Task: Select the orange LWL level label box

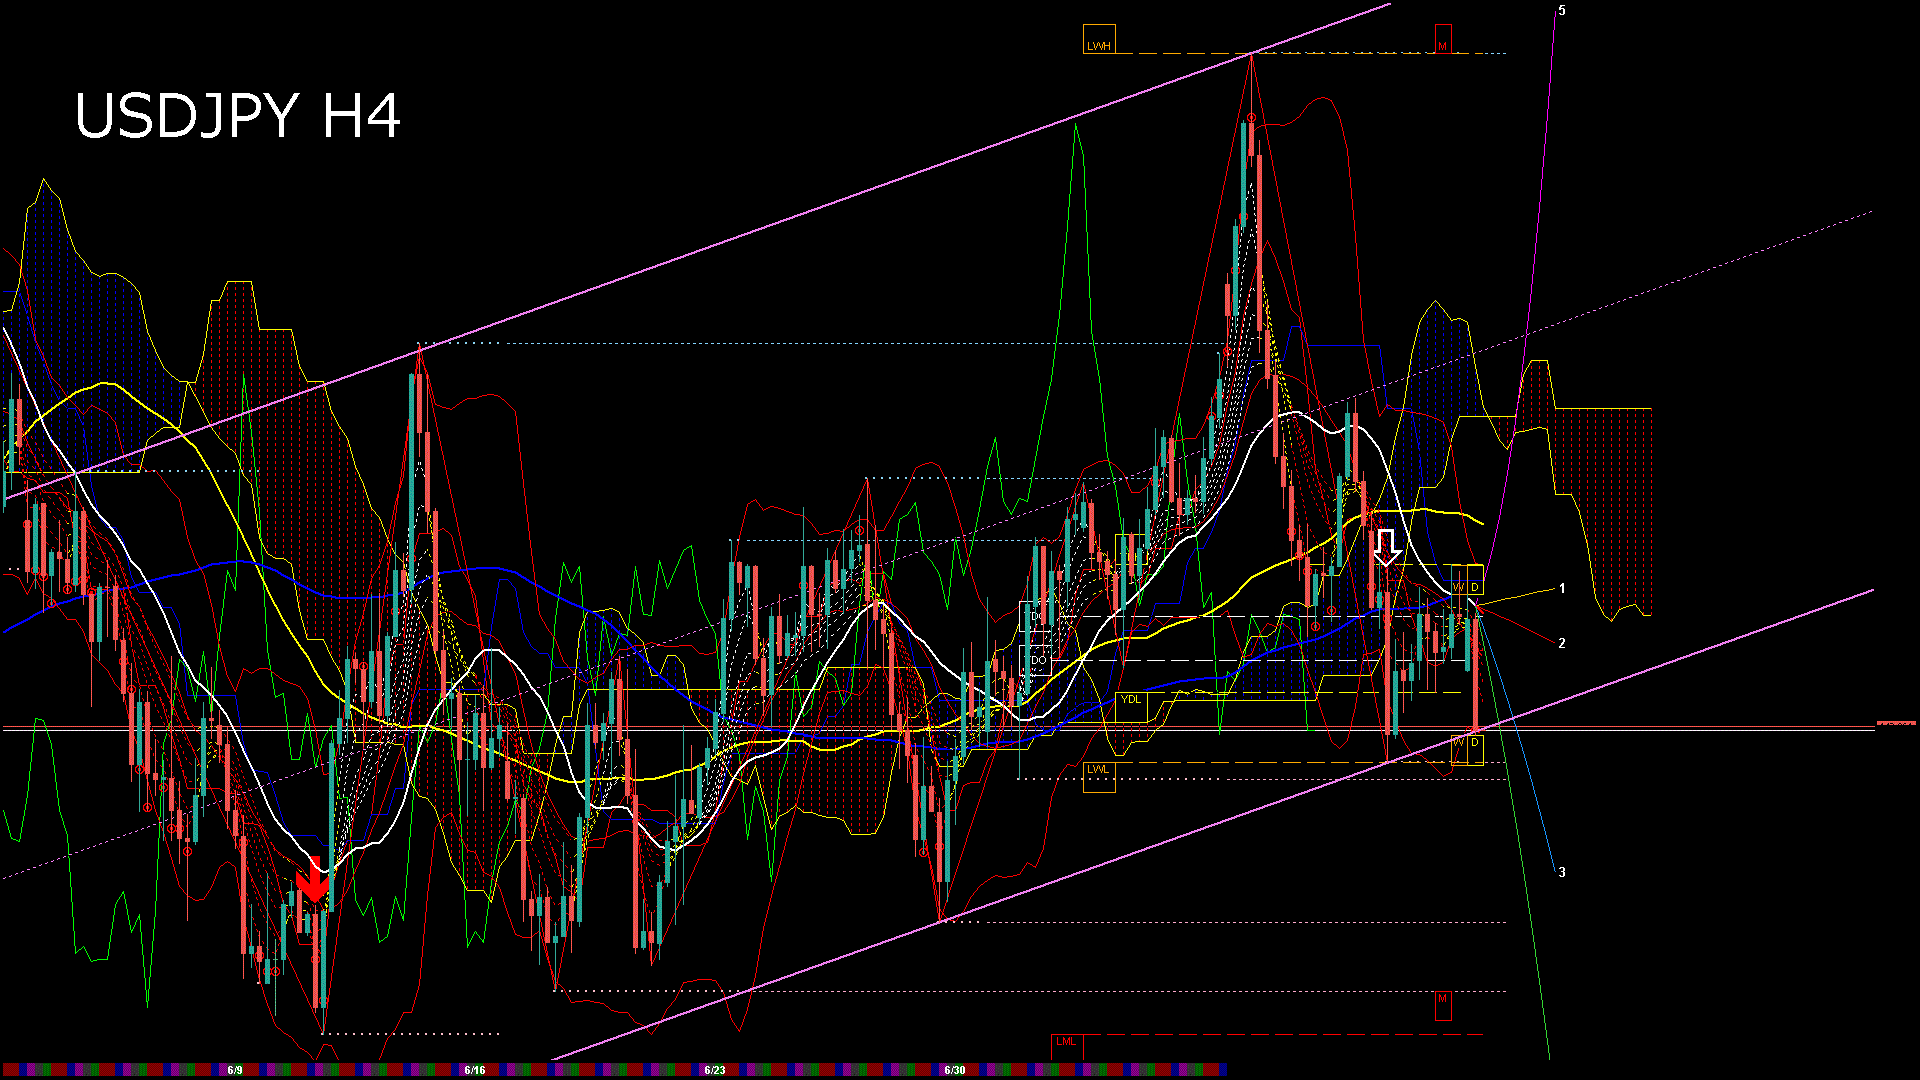Action: point(1099,777)
